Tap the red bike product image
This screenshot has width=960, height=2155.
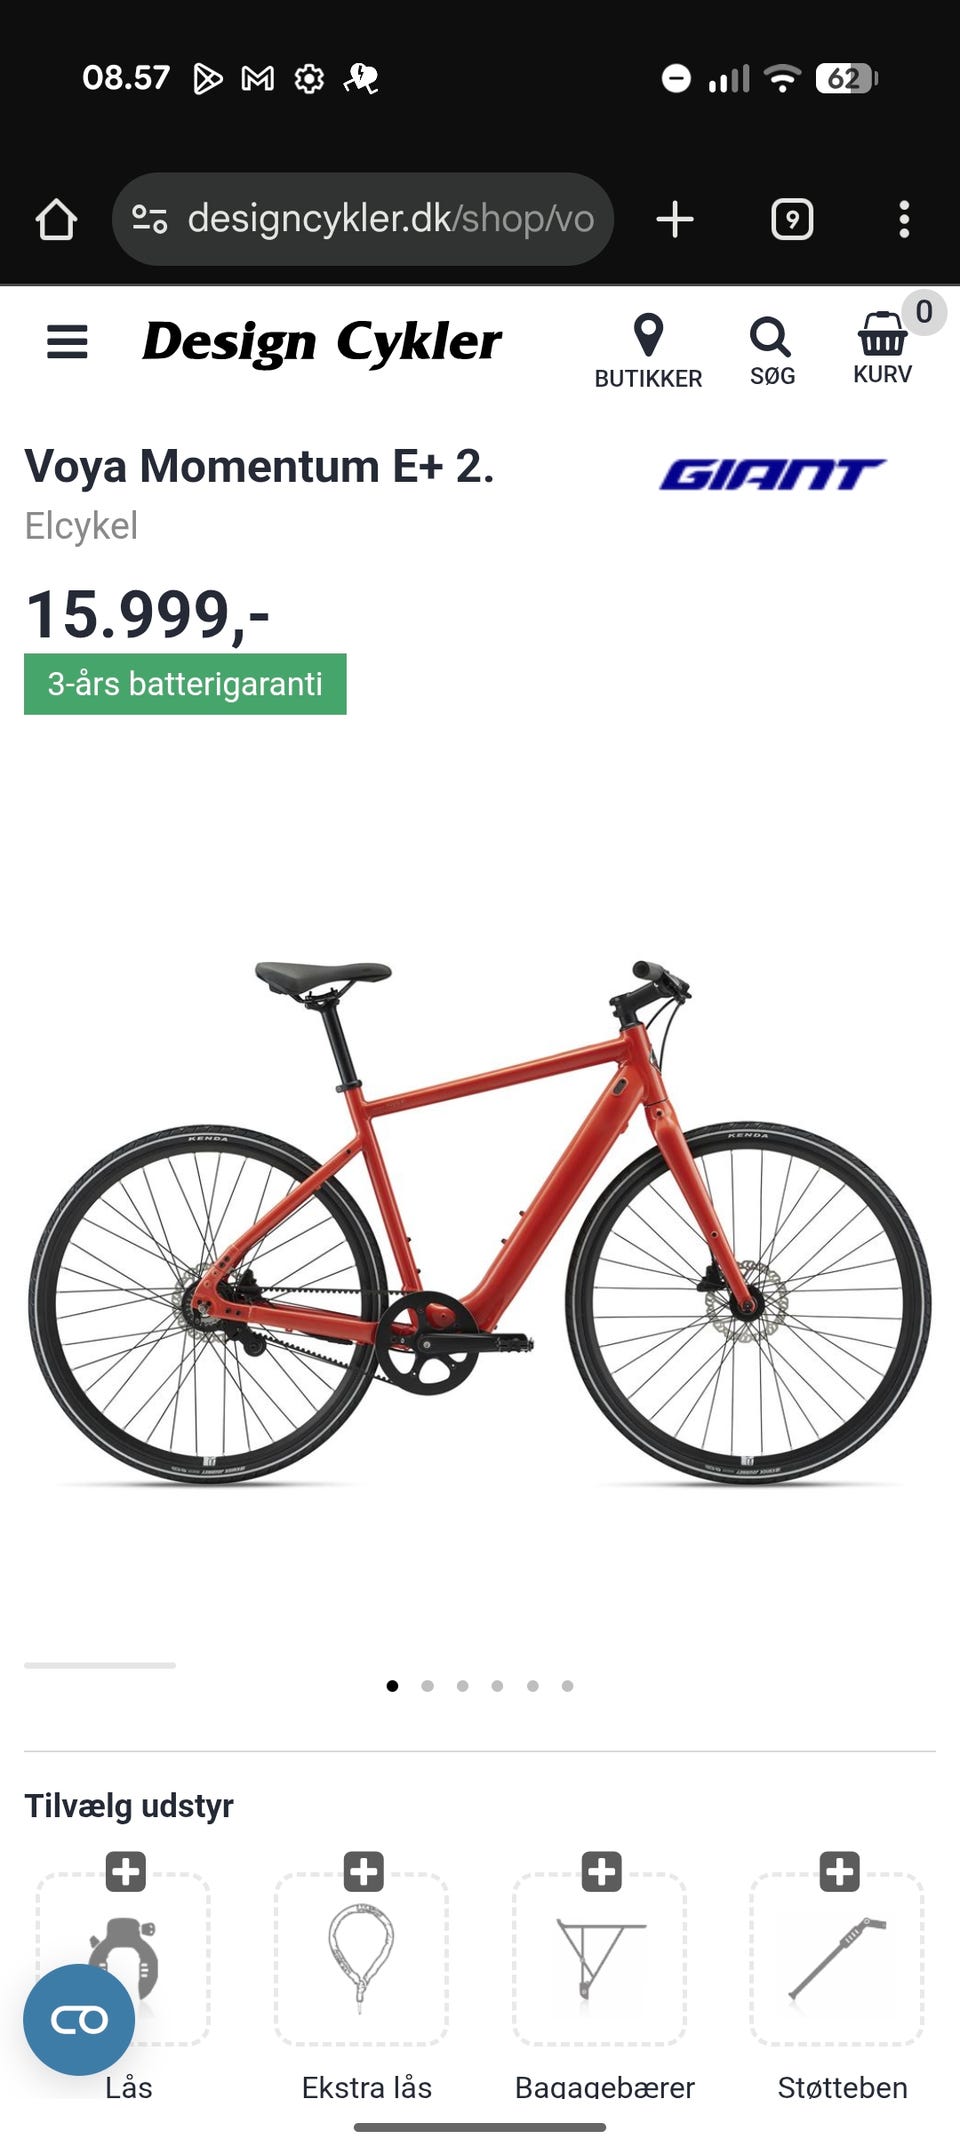pos(480,1222)
